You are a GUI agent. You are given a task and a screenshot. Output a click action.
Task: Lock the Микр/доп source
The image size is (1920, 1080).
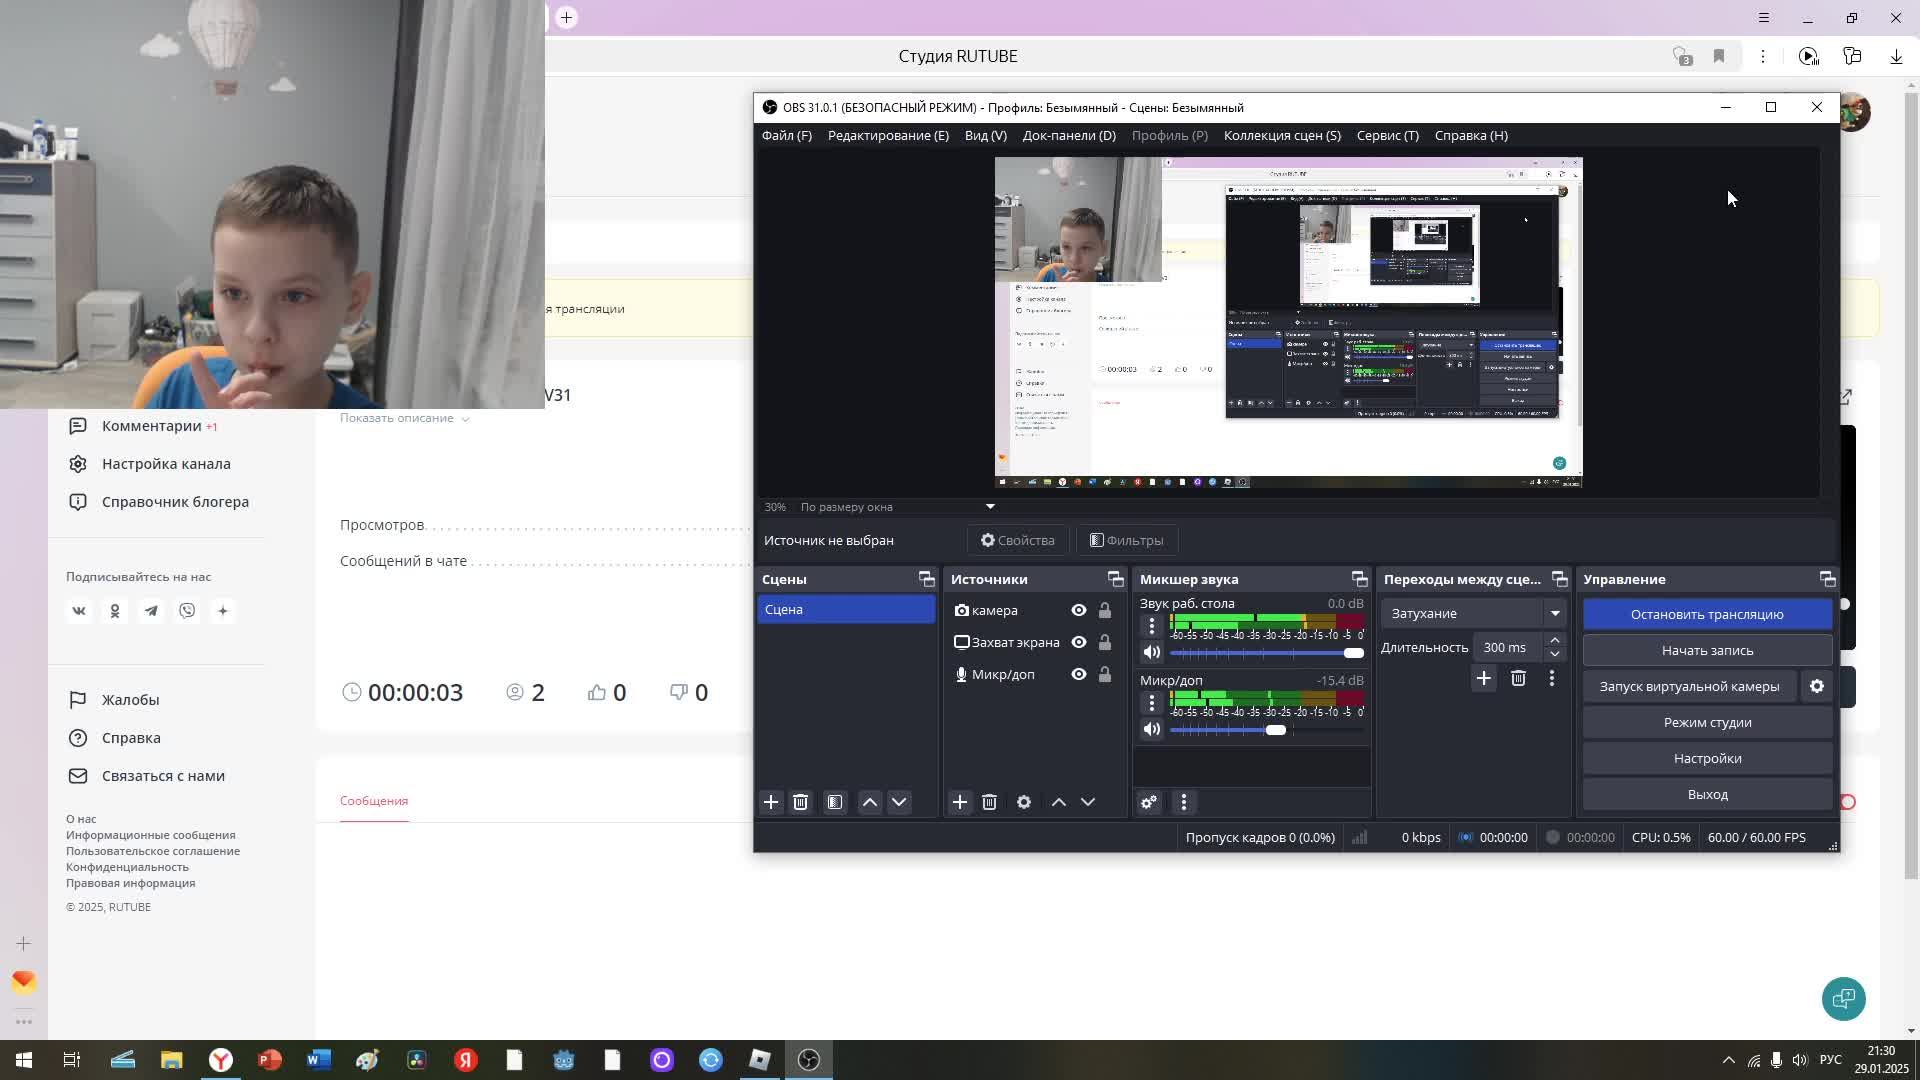point(1105,674)
